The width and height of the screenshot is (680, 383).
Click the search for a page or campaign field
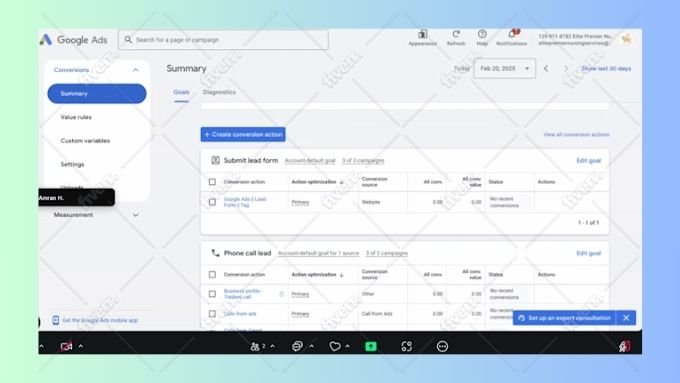(223, 39)
